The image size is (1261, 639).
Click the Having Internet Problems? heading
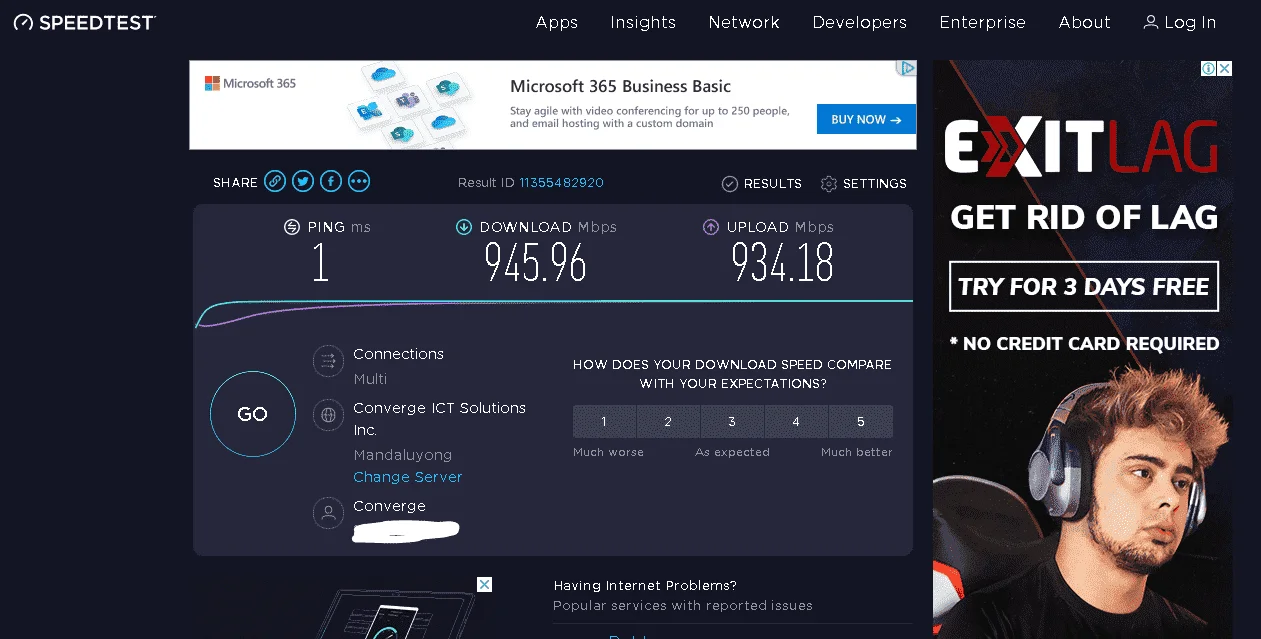pyautogui.click(x=645, y=585)
